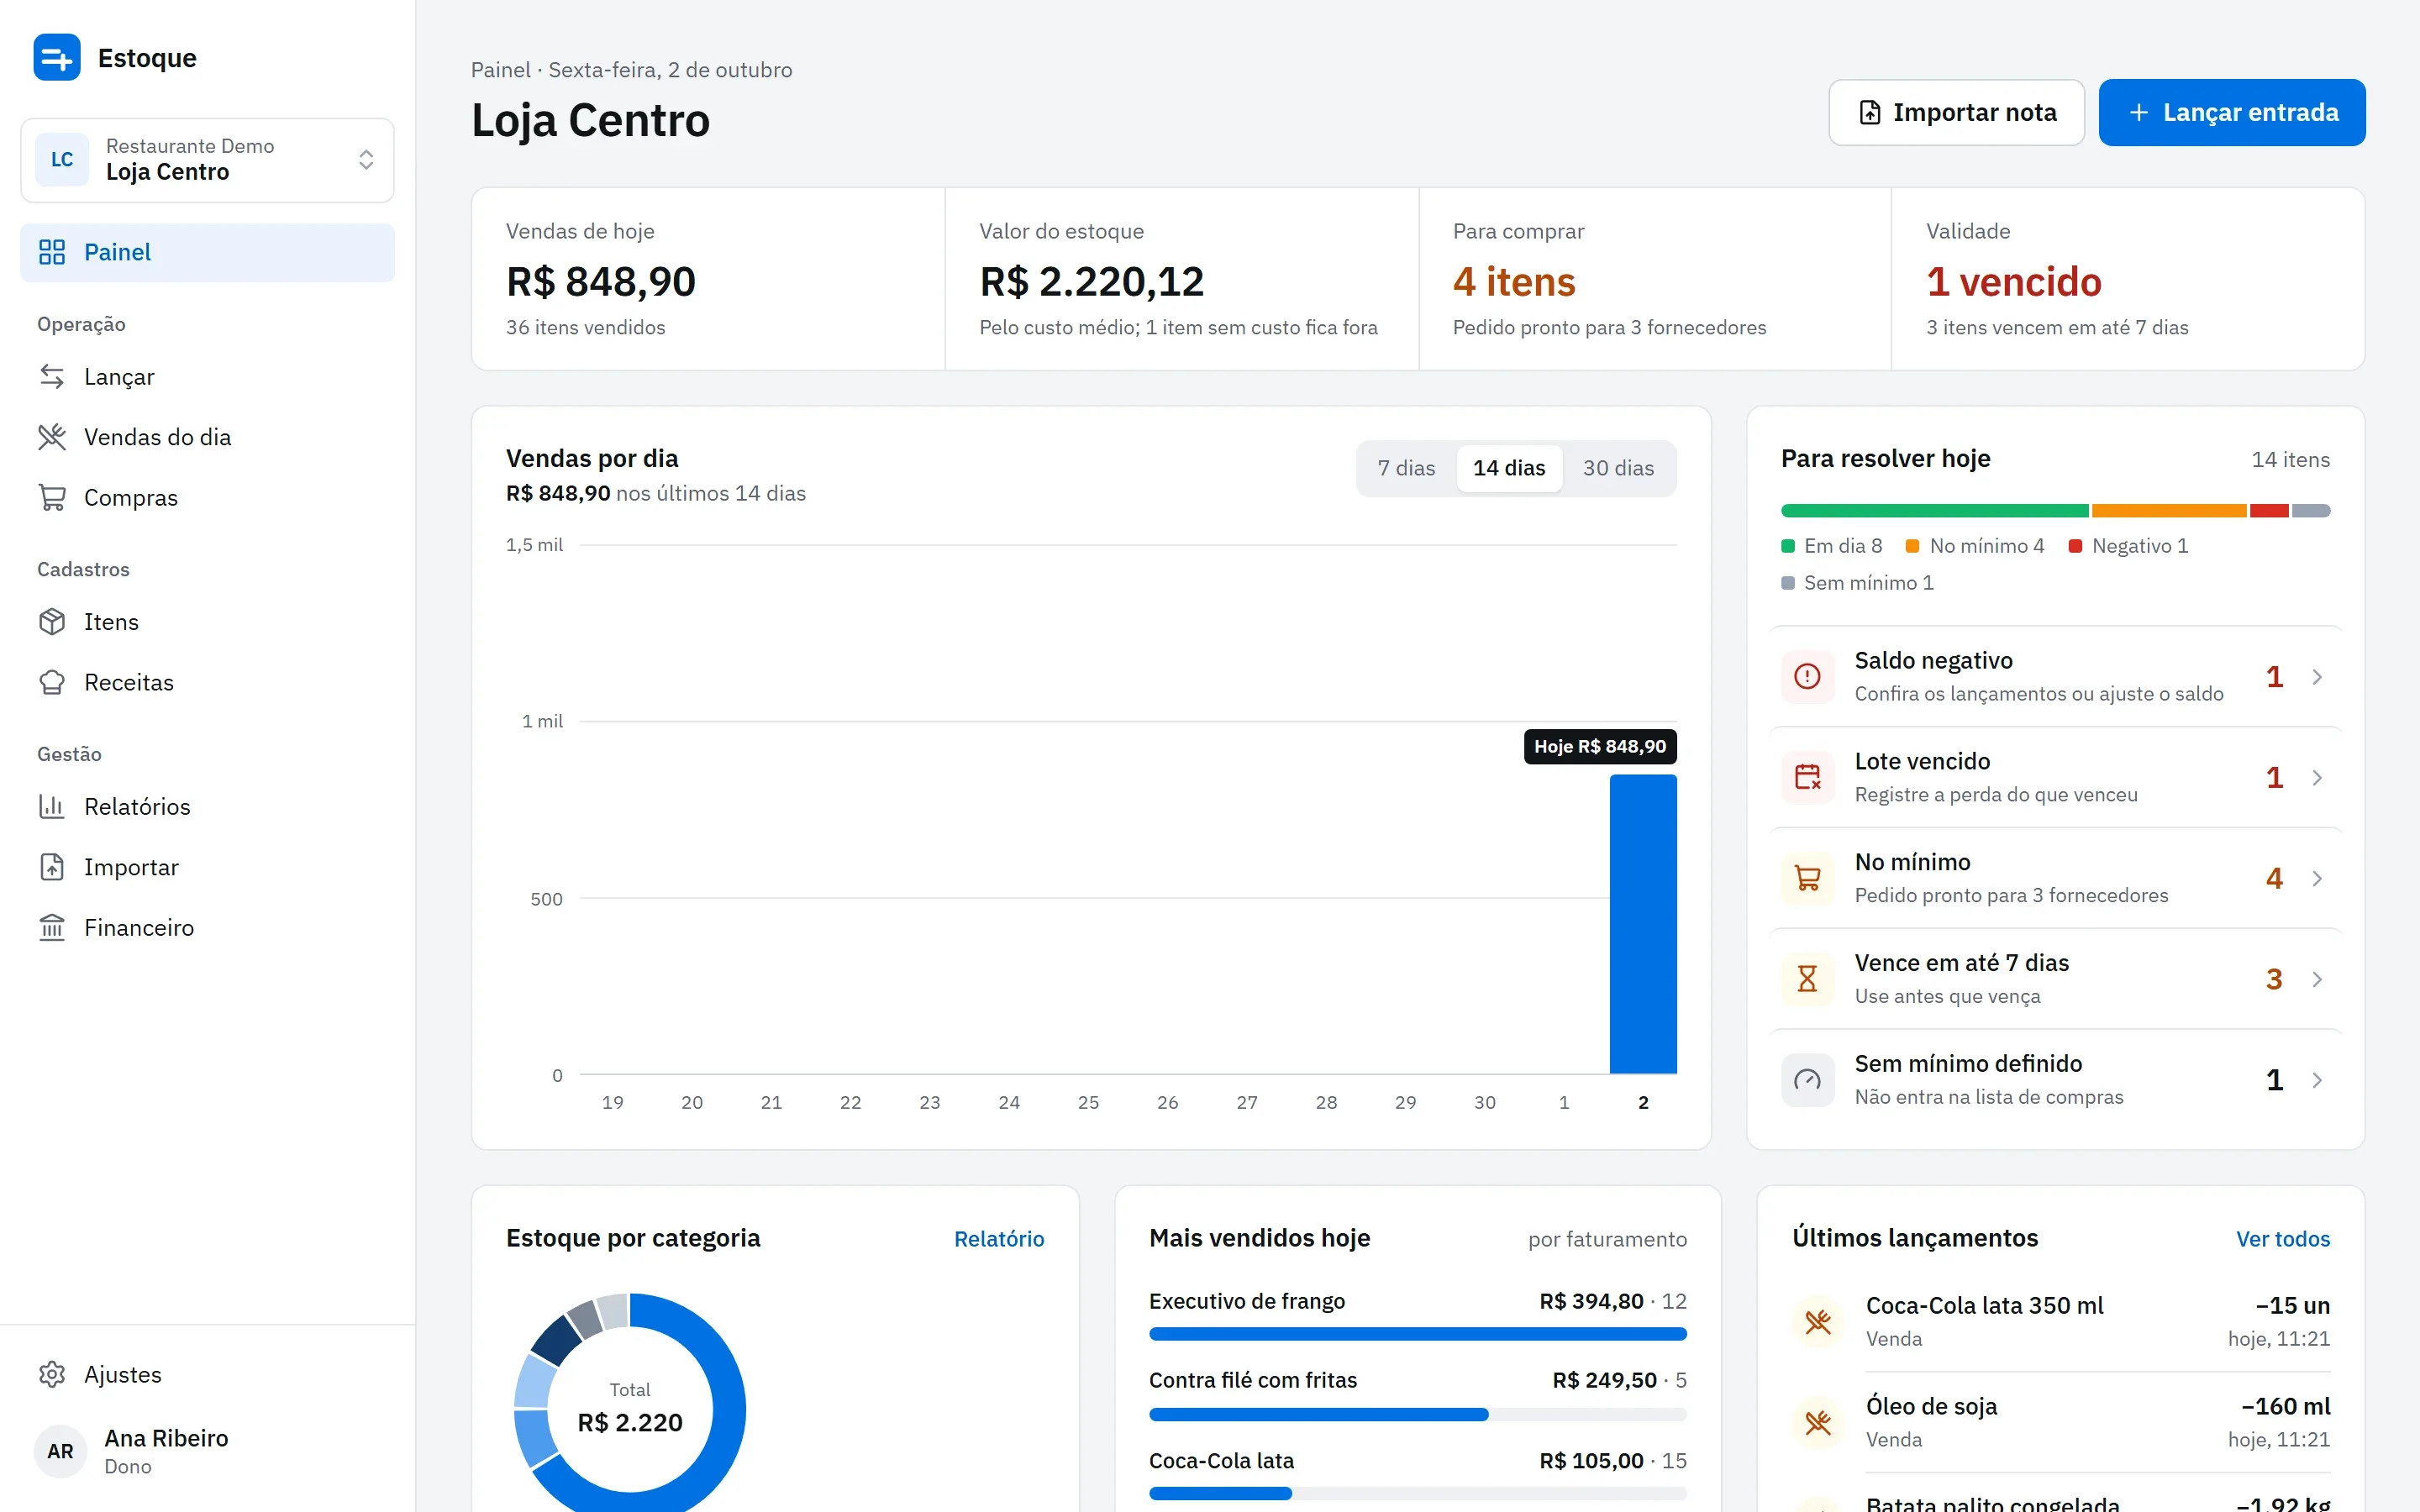Screen dimensions: 2420x1512
Task: Click the Importar file icon in sidebar
Action: pyautogui.click(x=52, y=866)
